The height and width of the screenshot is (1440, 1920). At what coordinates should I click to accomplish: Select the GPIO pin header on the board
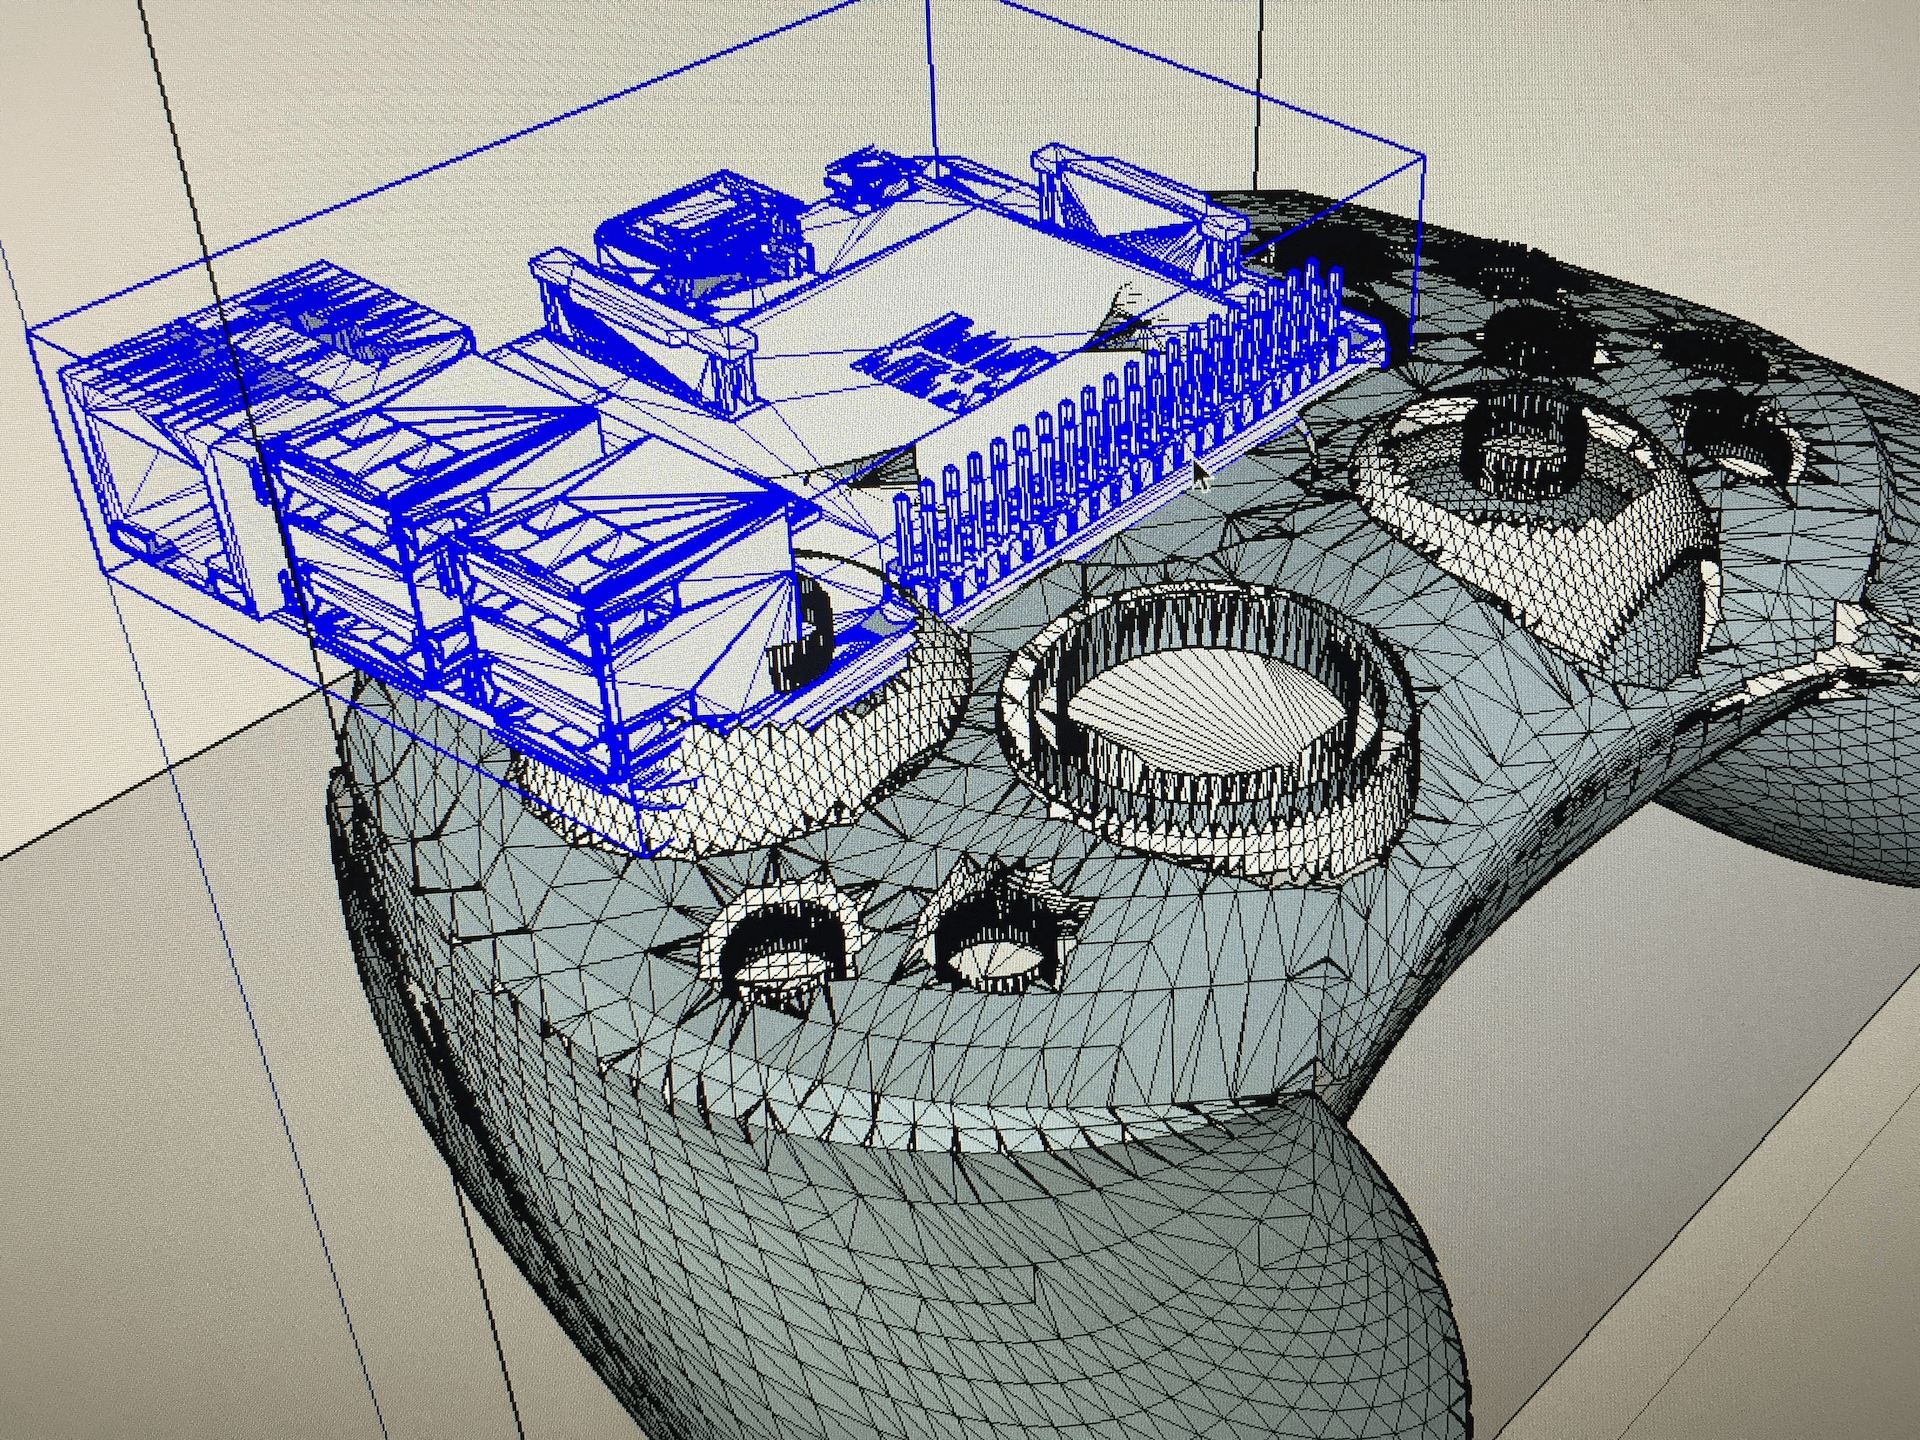coord(1120,440)
